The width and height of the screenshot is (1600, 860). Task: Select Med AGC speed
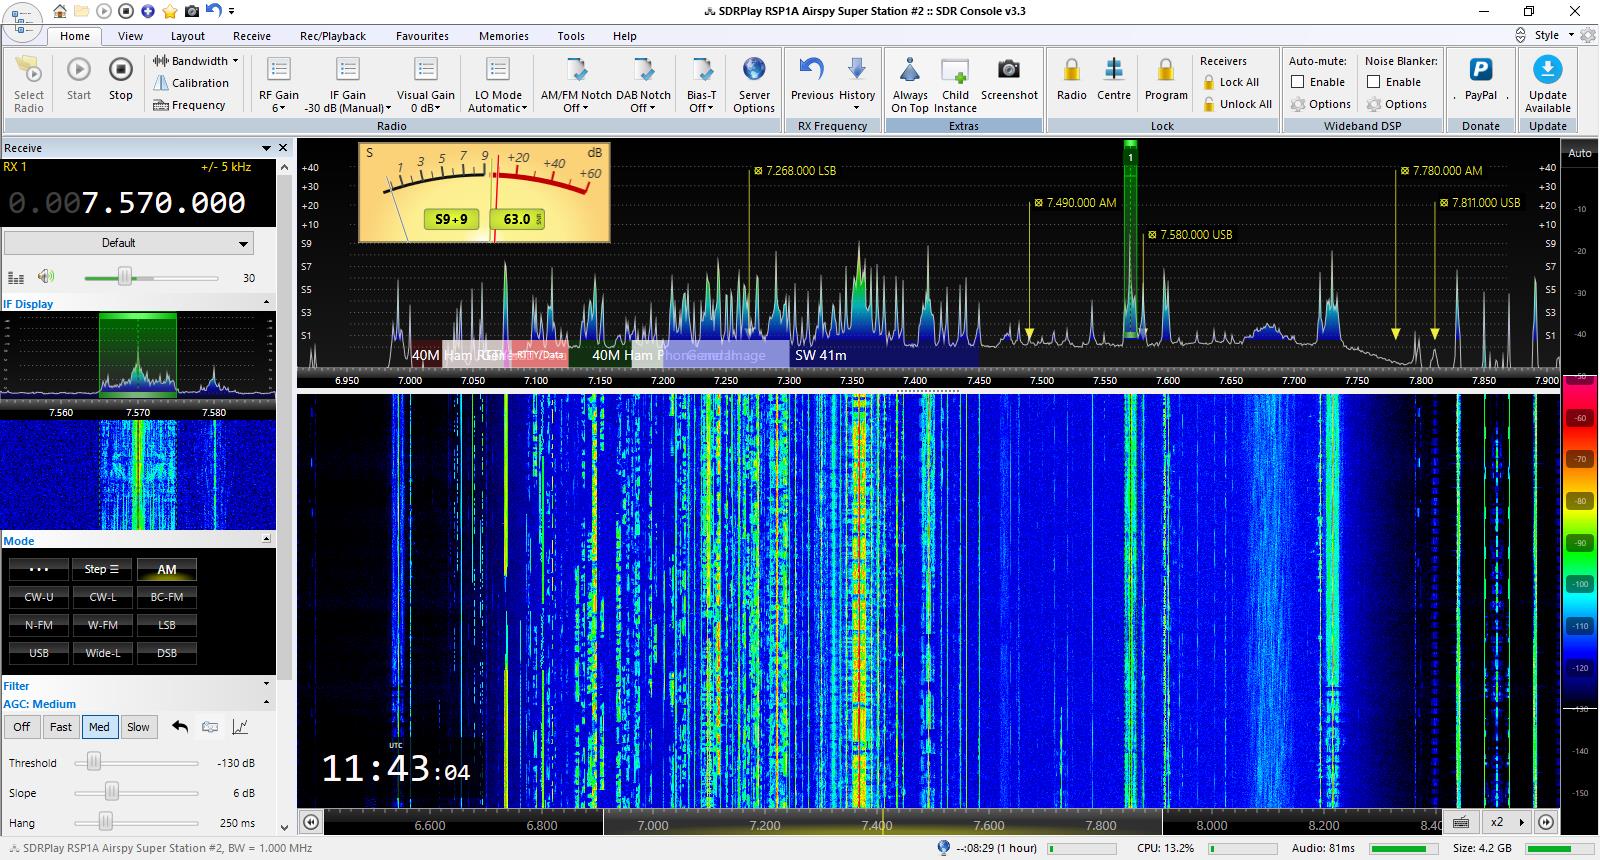click(99, 727)
